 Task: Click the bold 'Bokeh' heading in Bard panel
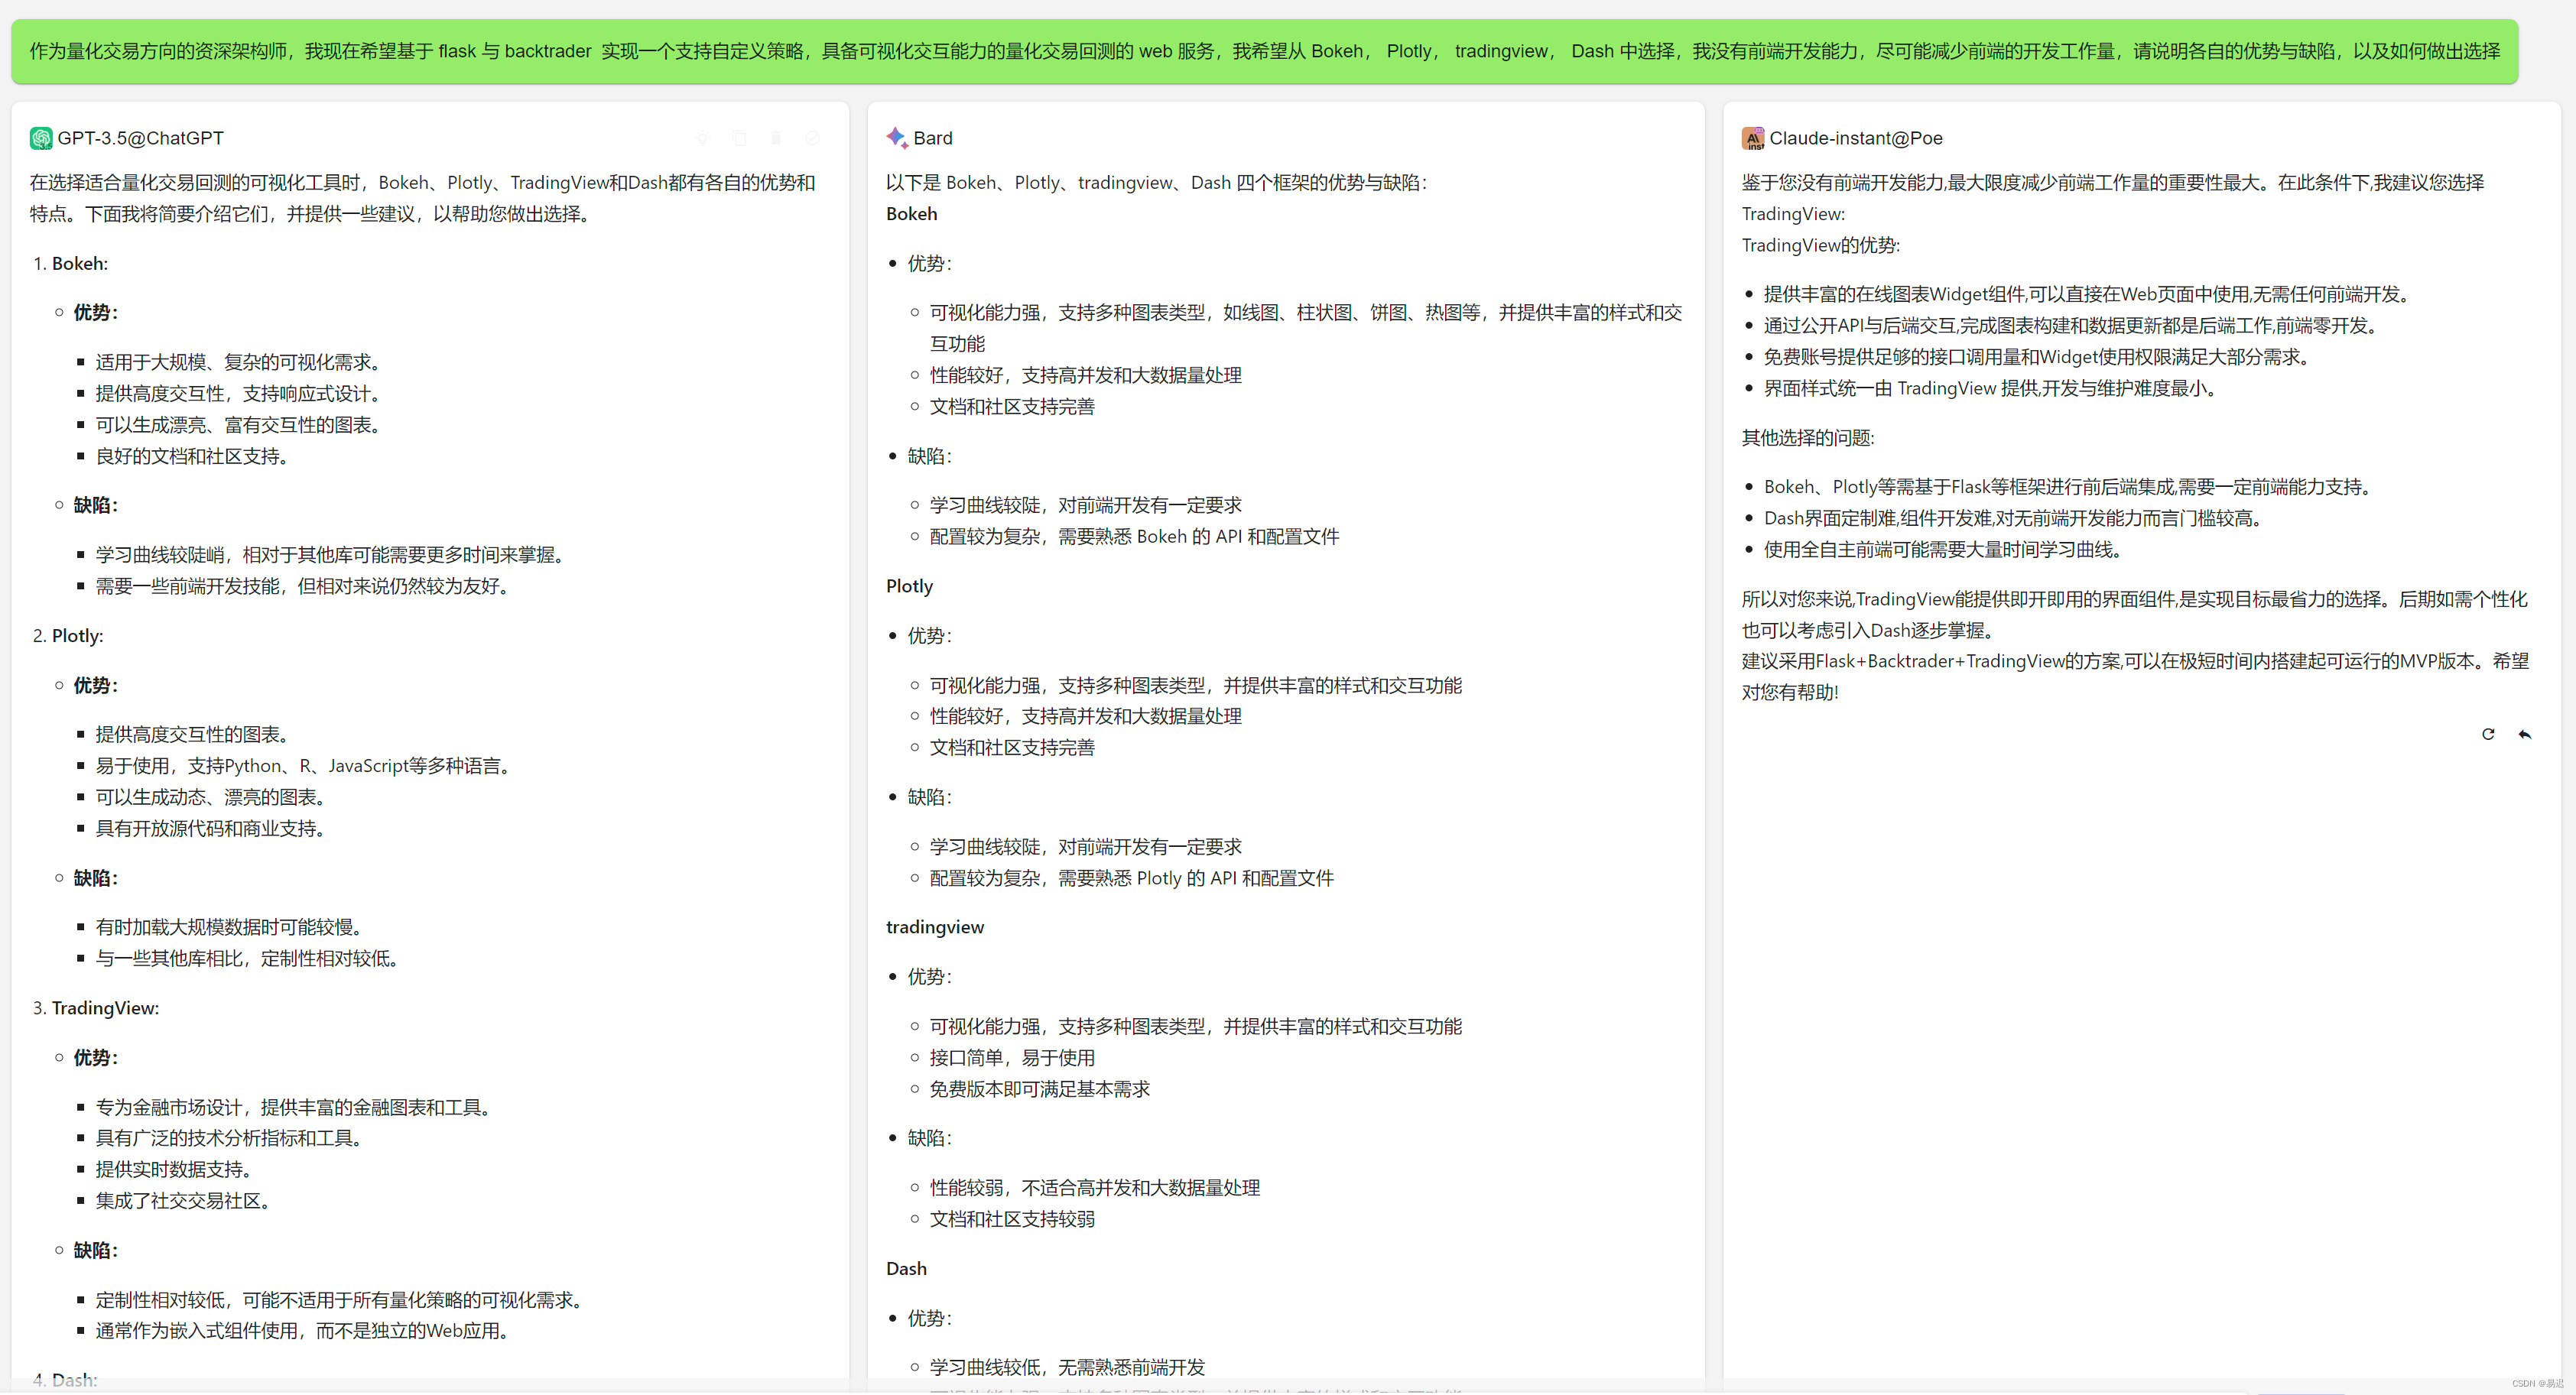[912, 214]
